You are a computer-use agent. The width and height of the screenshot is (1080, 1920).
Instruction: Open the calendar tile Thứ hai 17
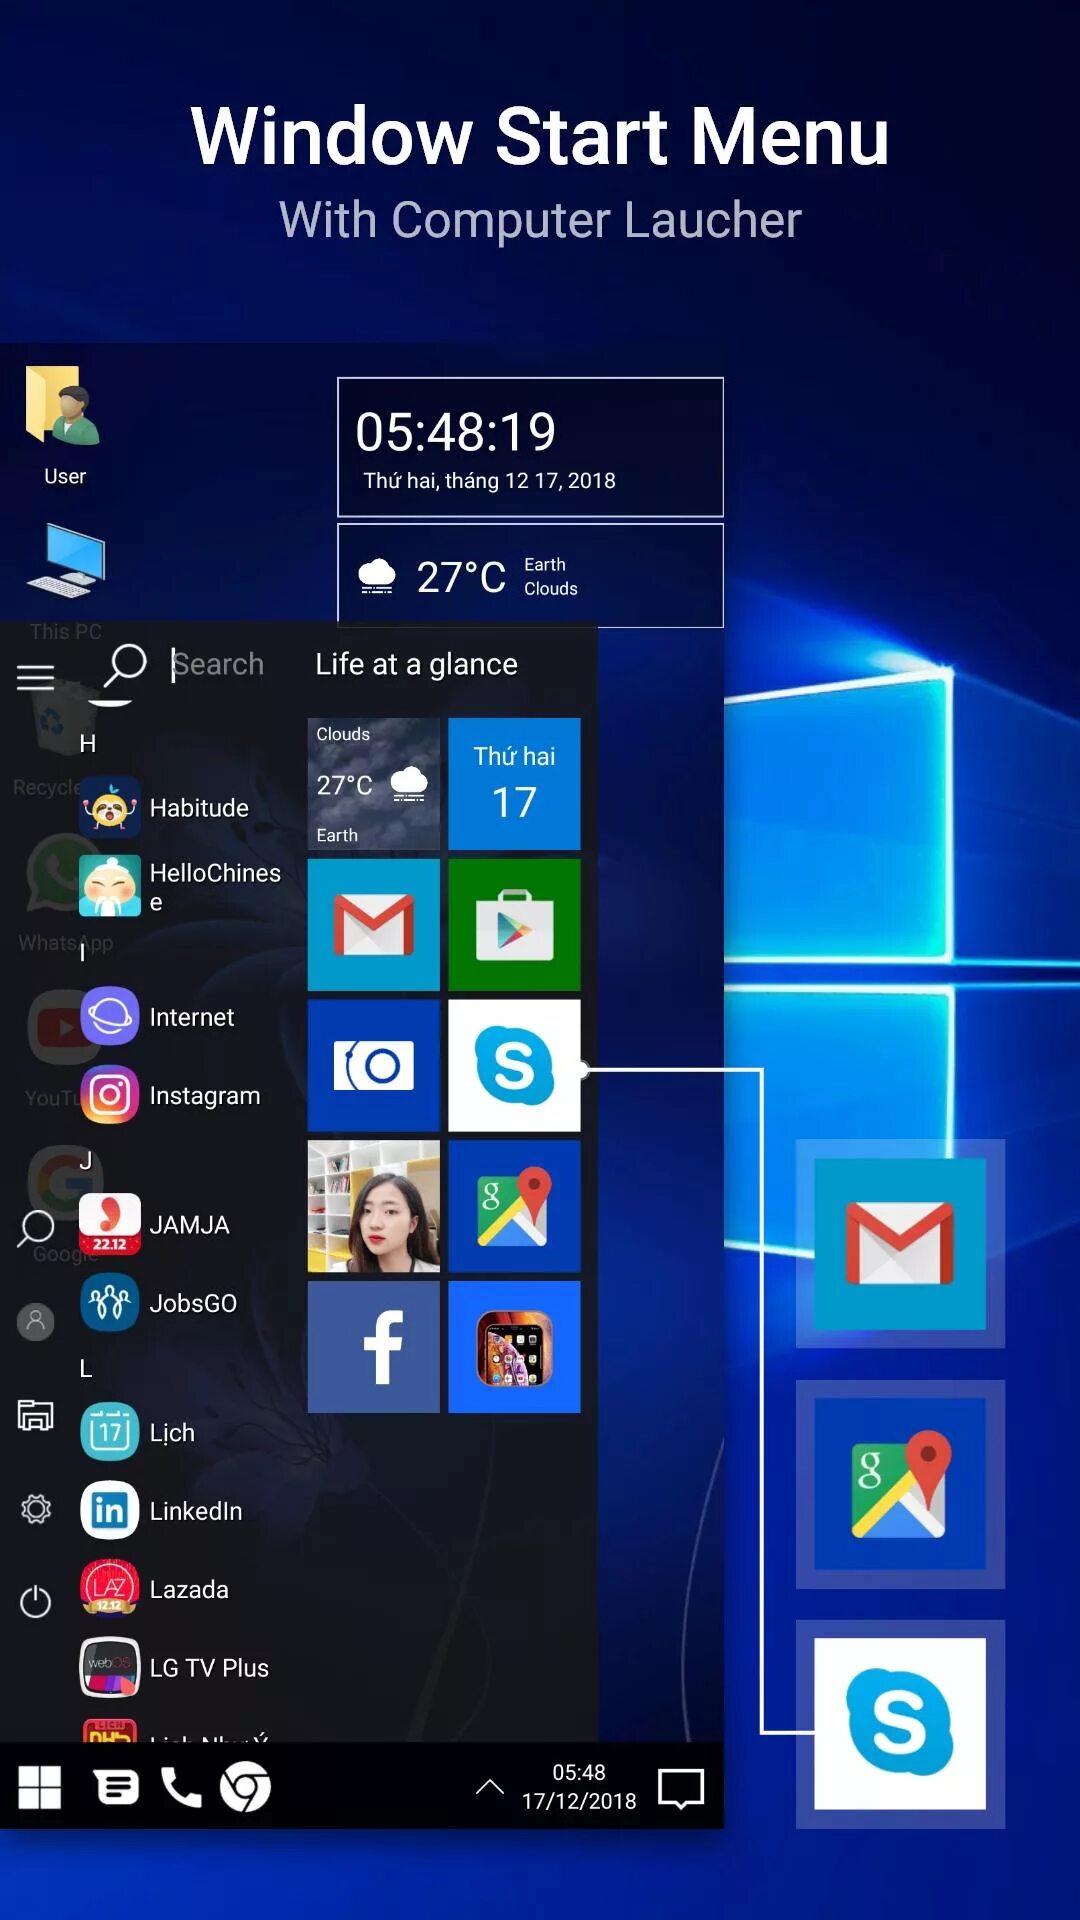click(x=514, y=784)
